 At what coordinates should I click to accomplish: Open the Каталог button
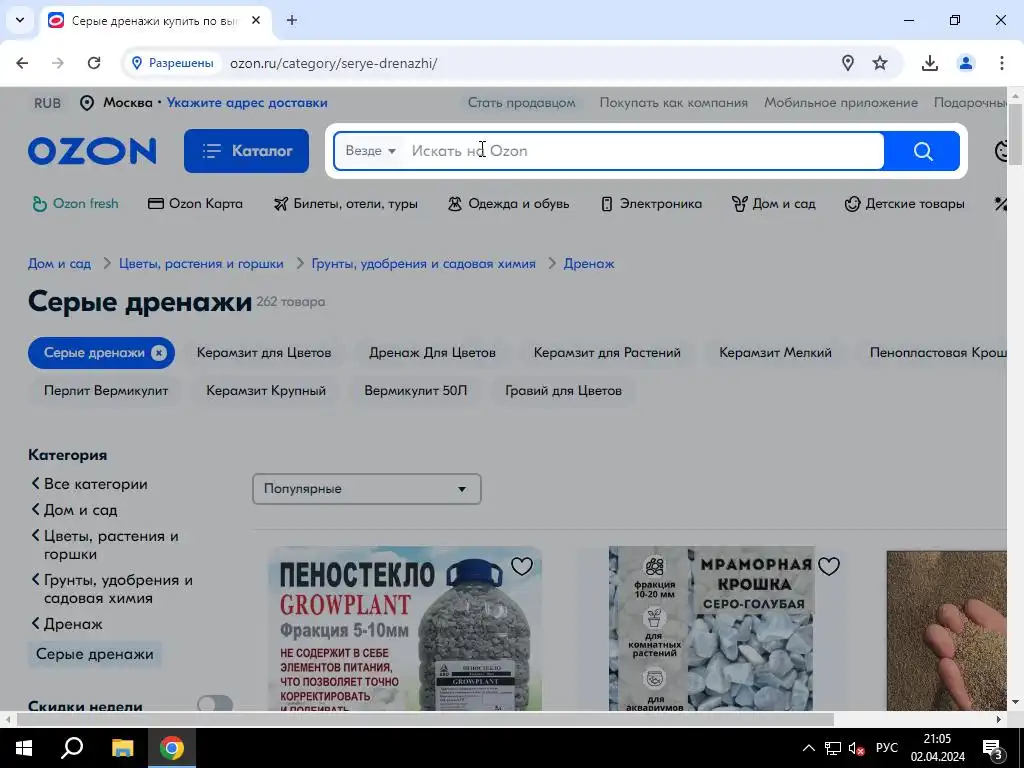(x=246, y=151)
